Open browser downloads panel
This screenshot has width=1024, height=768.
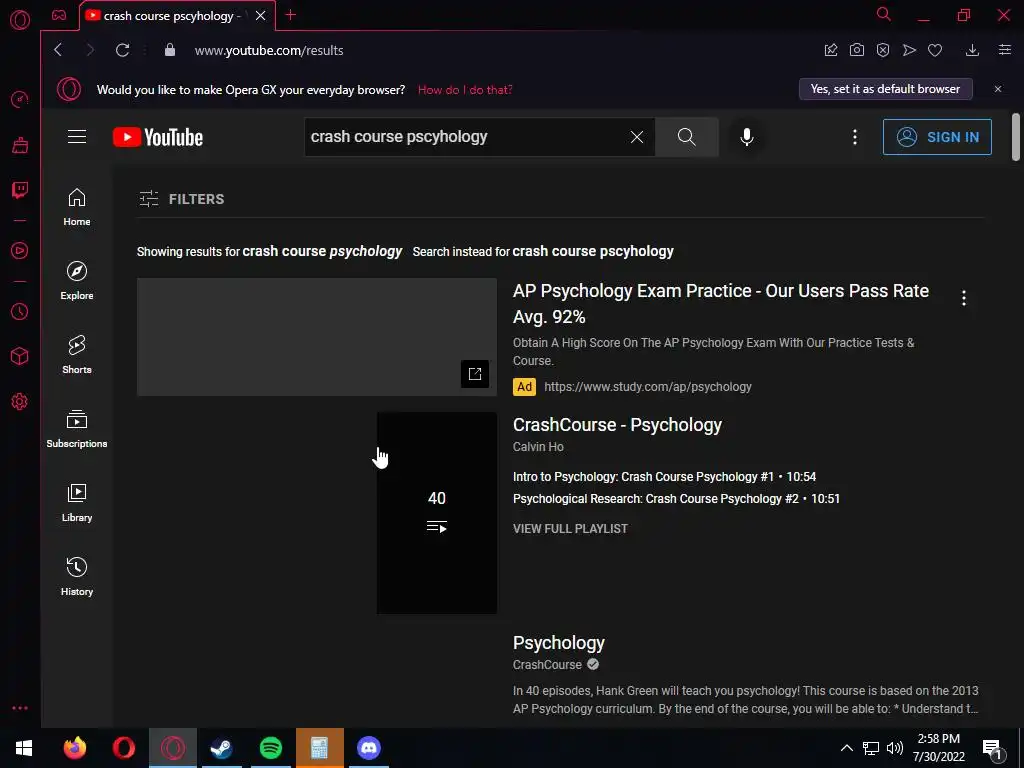[x=972, y=50]
